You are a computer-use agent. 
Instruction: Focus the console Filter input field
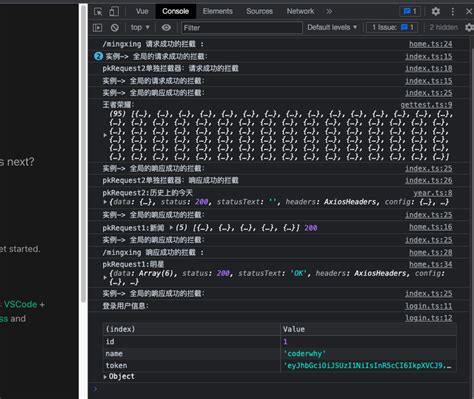[242, 28]
